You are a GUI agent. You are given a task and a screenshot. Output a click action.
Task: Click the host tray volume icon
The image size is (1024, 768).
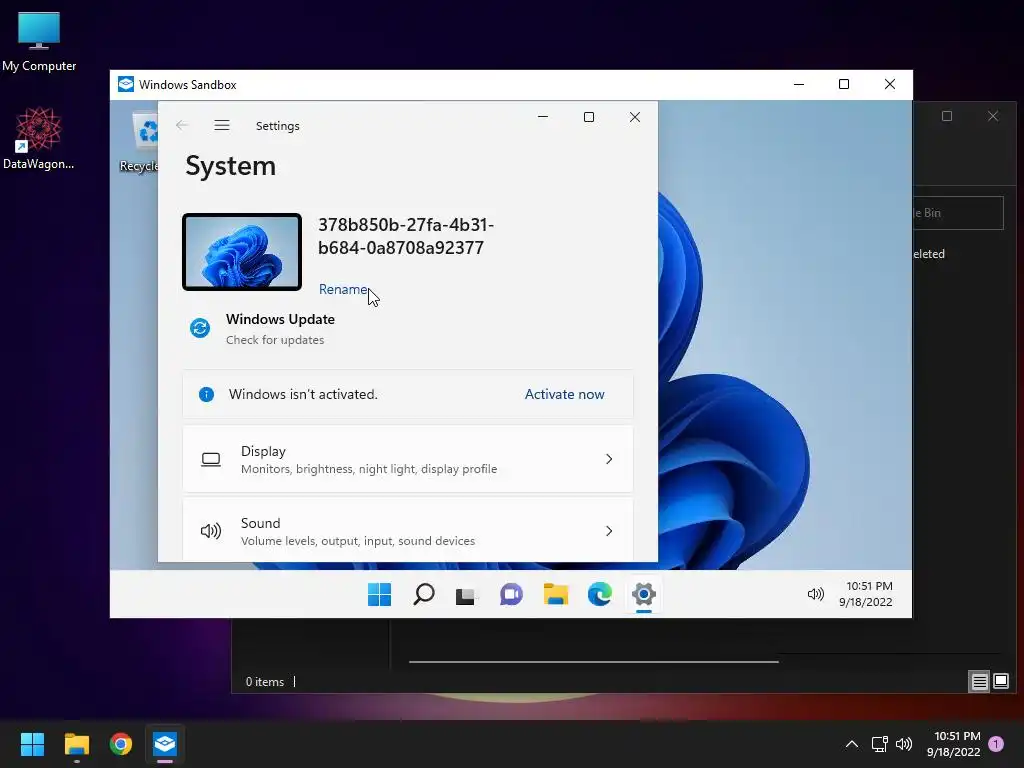pos(904,744)
